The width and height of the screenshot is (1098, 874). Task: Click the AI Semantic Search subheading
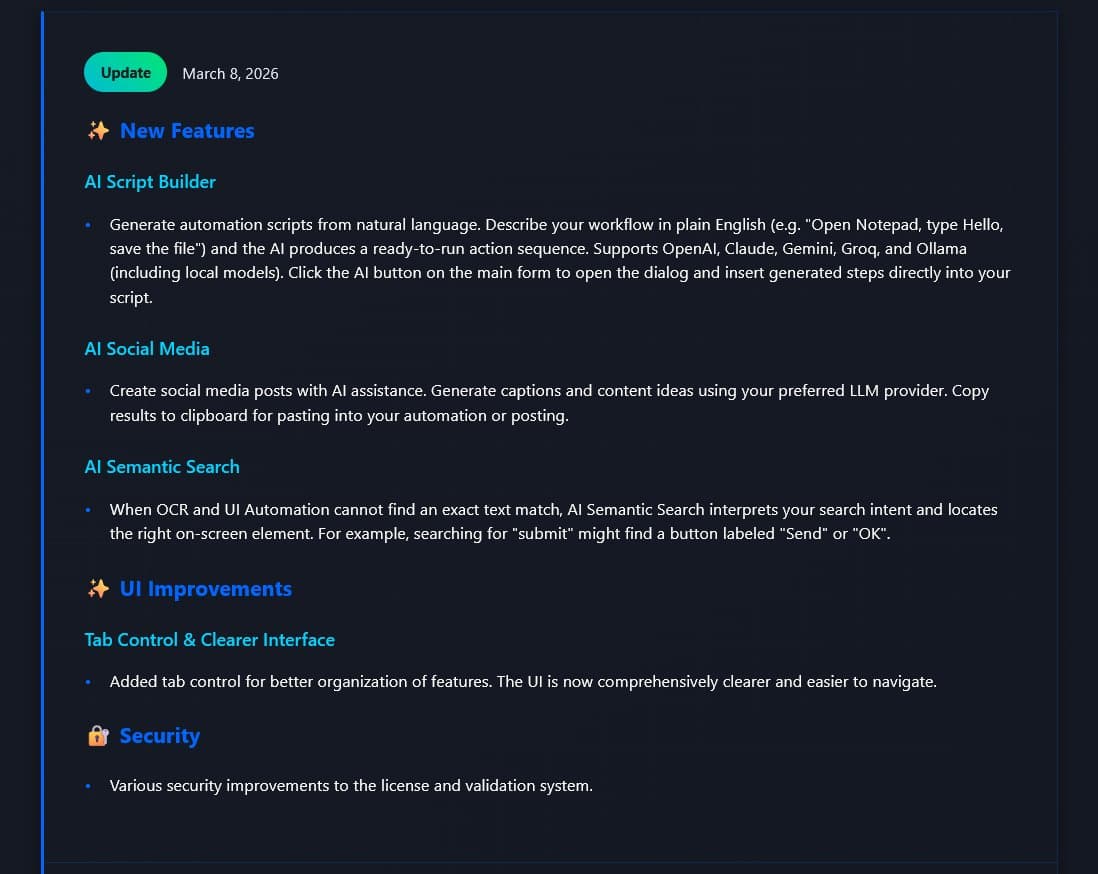162,467
